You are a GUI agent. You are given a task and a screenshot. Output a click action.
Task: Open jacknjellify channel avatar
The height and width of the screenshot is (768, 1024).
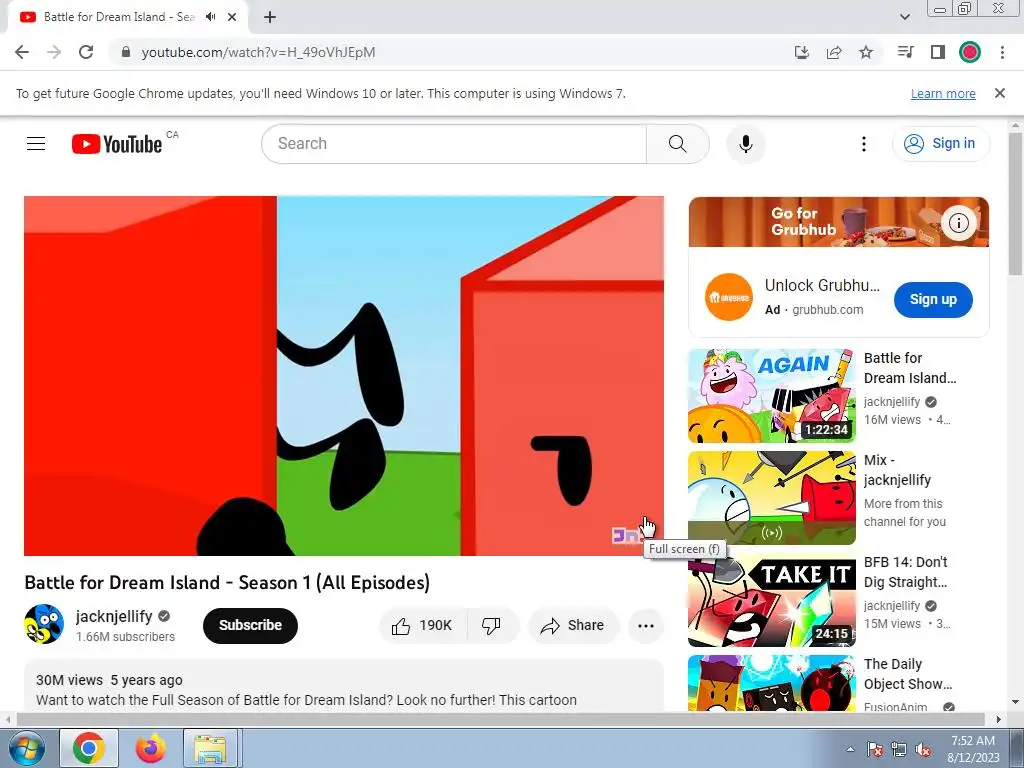pyautogui.click(x=44, y=624)
